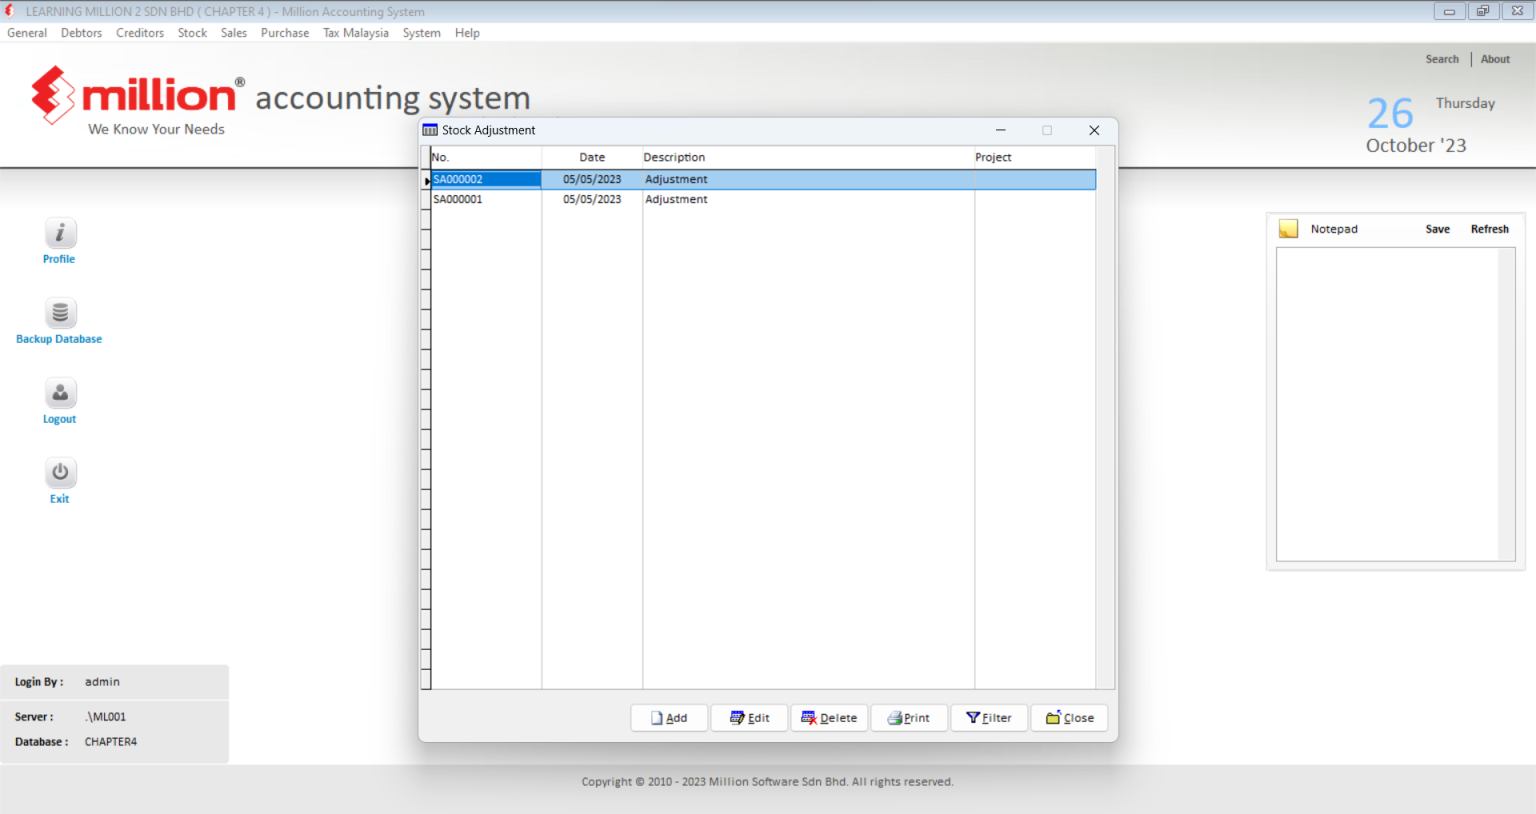
Task: Click the No. column header
Action: coord(486,157)
